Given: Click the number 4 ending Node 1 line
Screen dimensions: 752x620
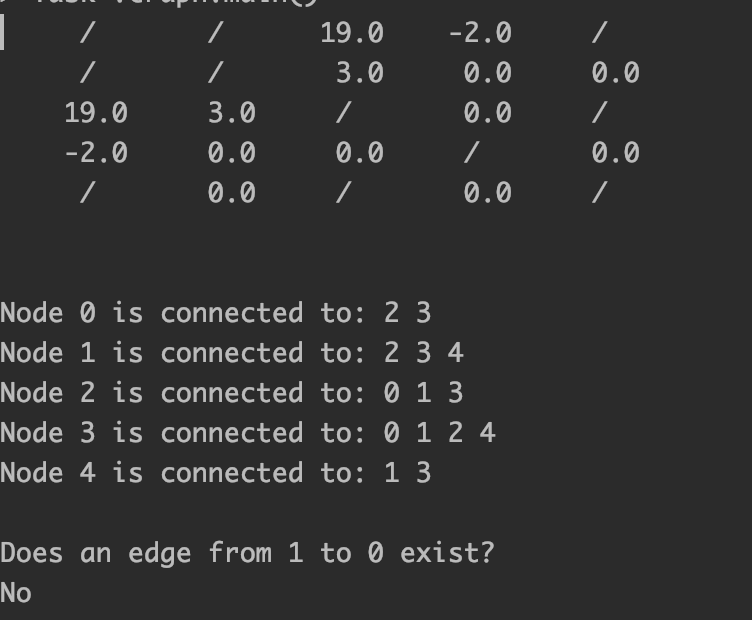Looking at the screenshot, I should [456, 353].
